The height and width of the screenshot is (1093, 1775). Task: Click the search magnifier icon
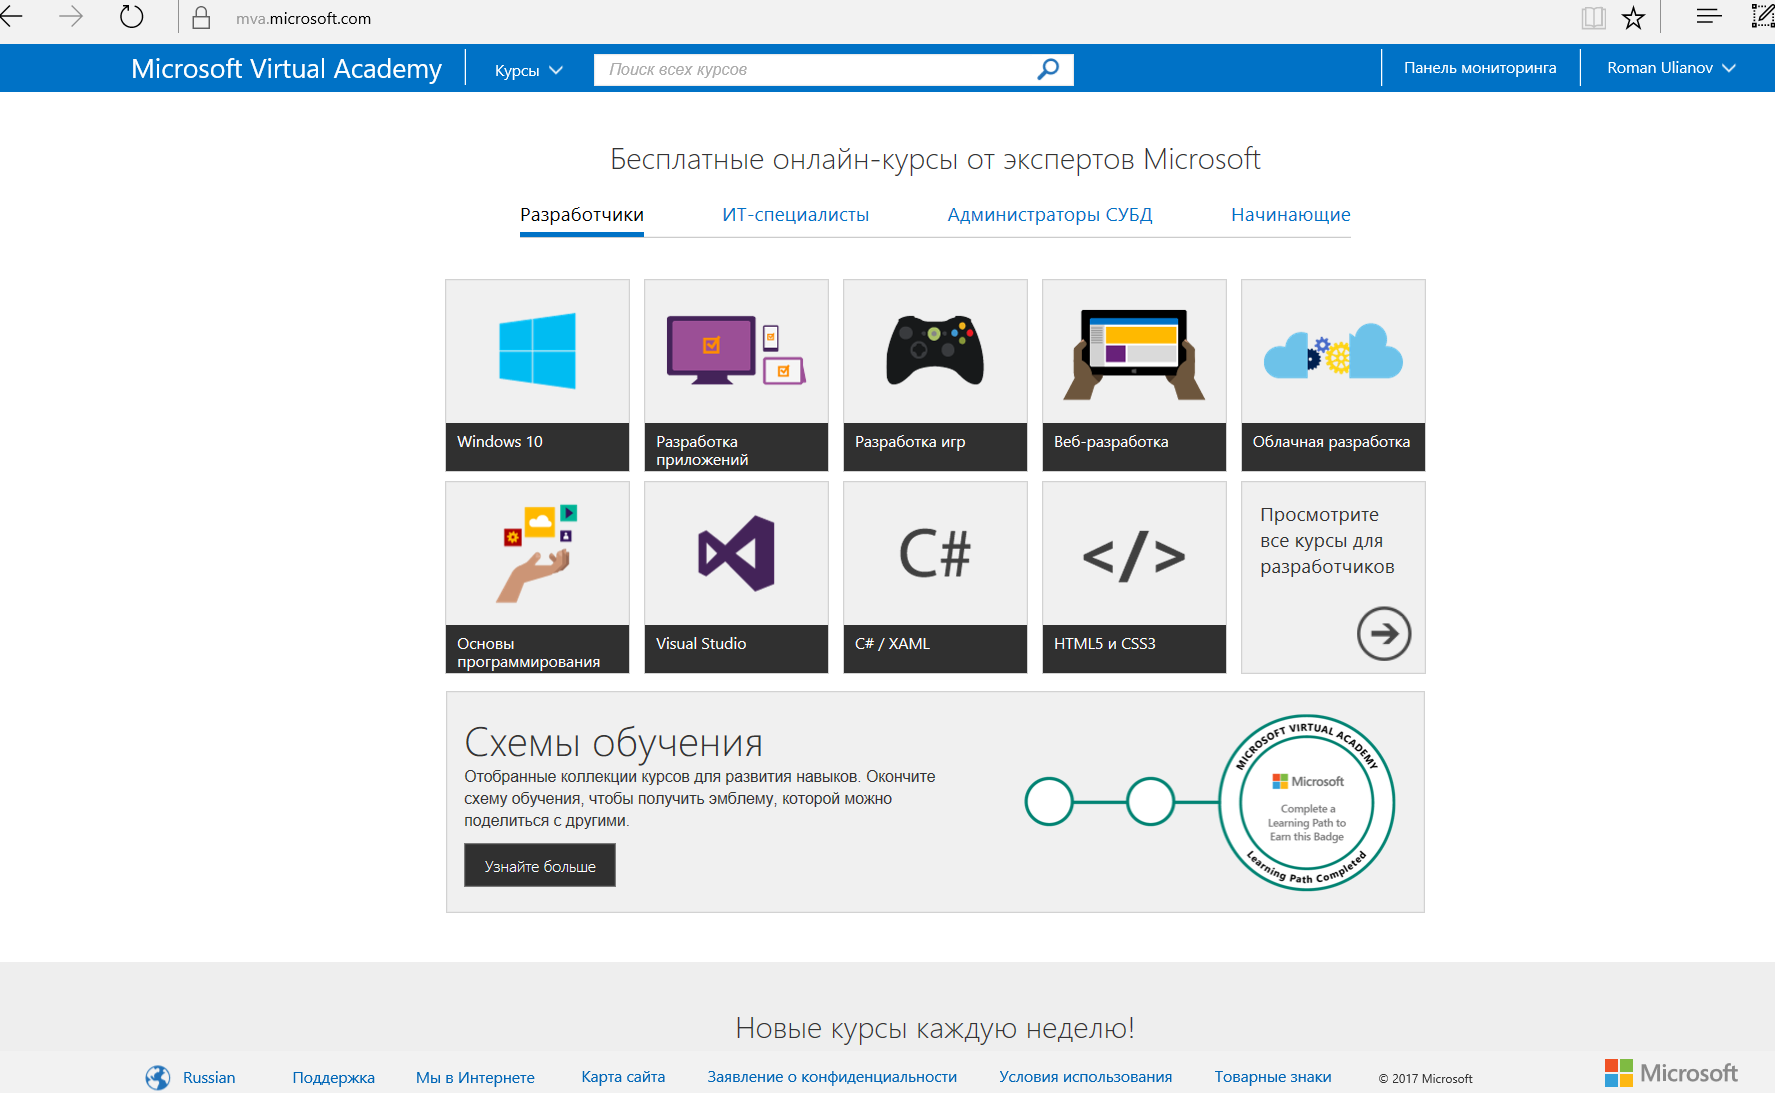pyautogui.click(x=1048, y=69)
